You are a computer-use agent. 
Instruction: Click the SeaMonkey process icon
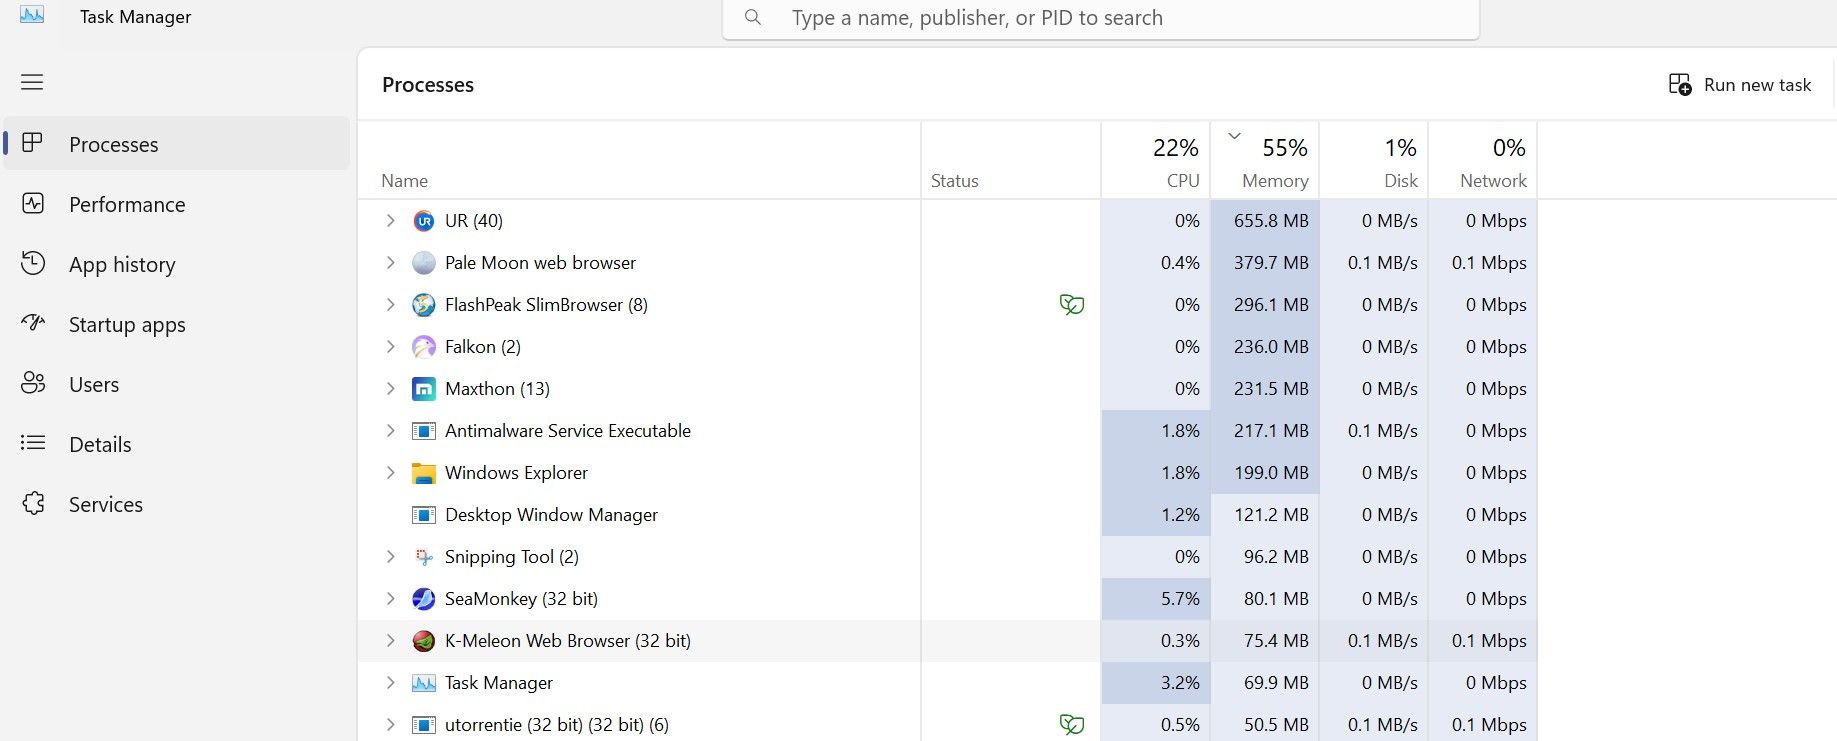coord(424,599)
